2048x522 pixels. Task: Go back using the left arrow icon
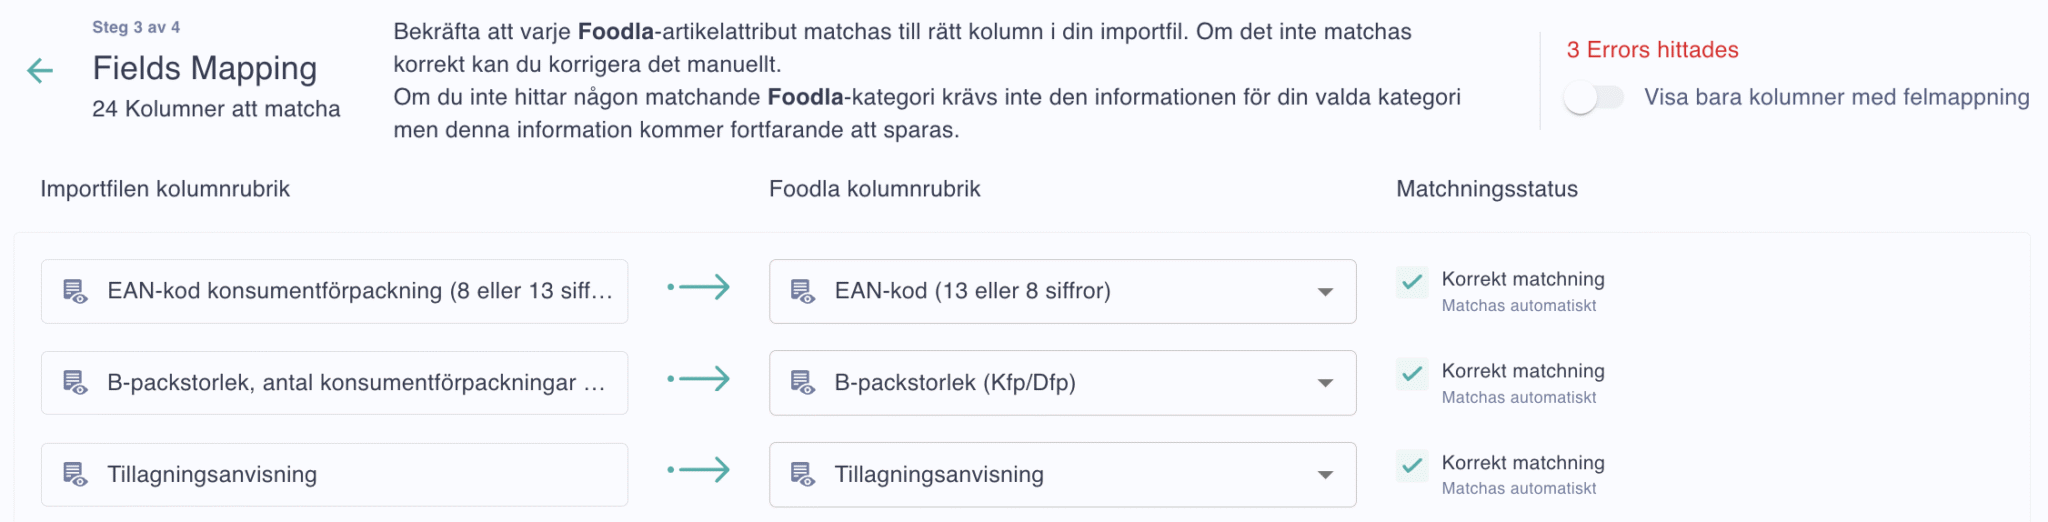point(40,70)
